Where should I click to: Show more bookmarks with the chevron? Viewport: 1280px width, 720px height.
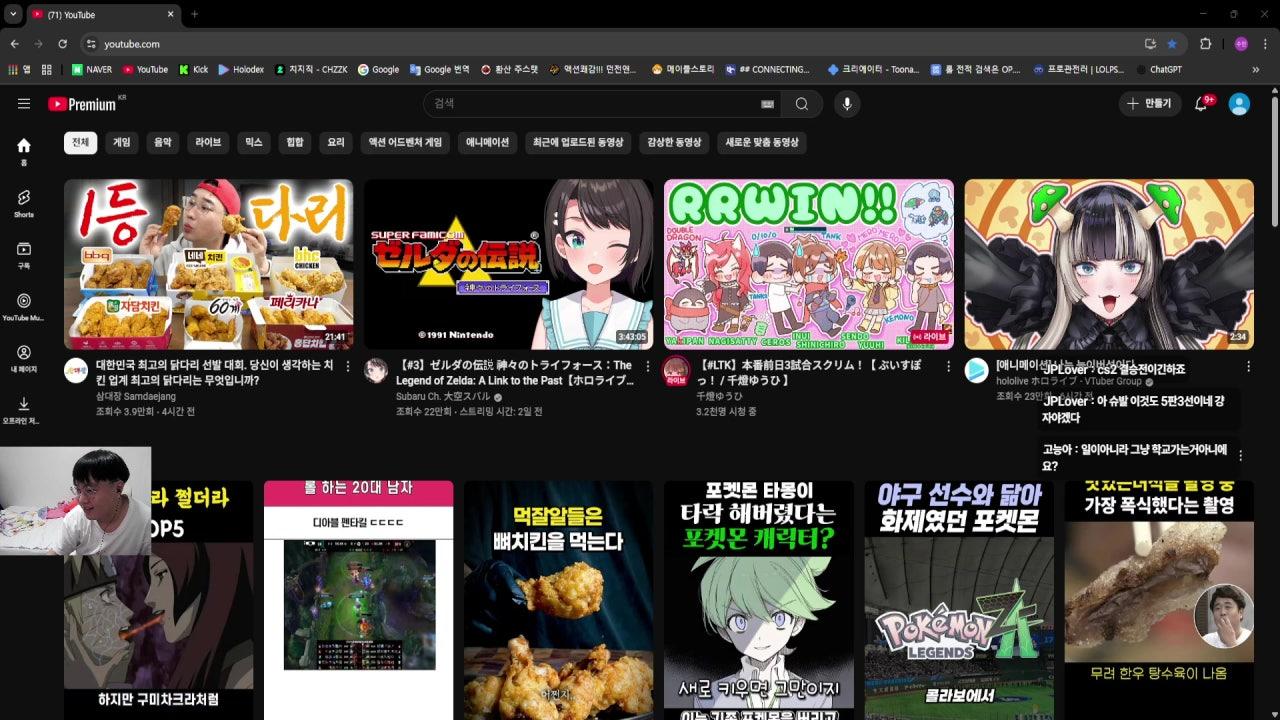(1256, 70)
